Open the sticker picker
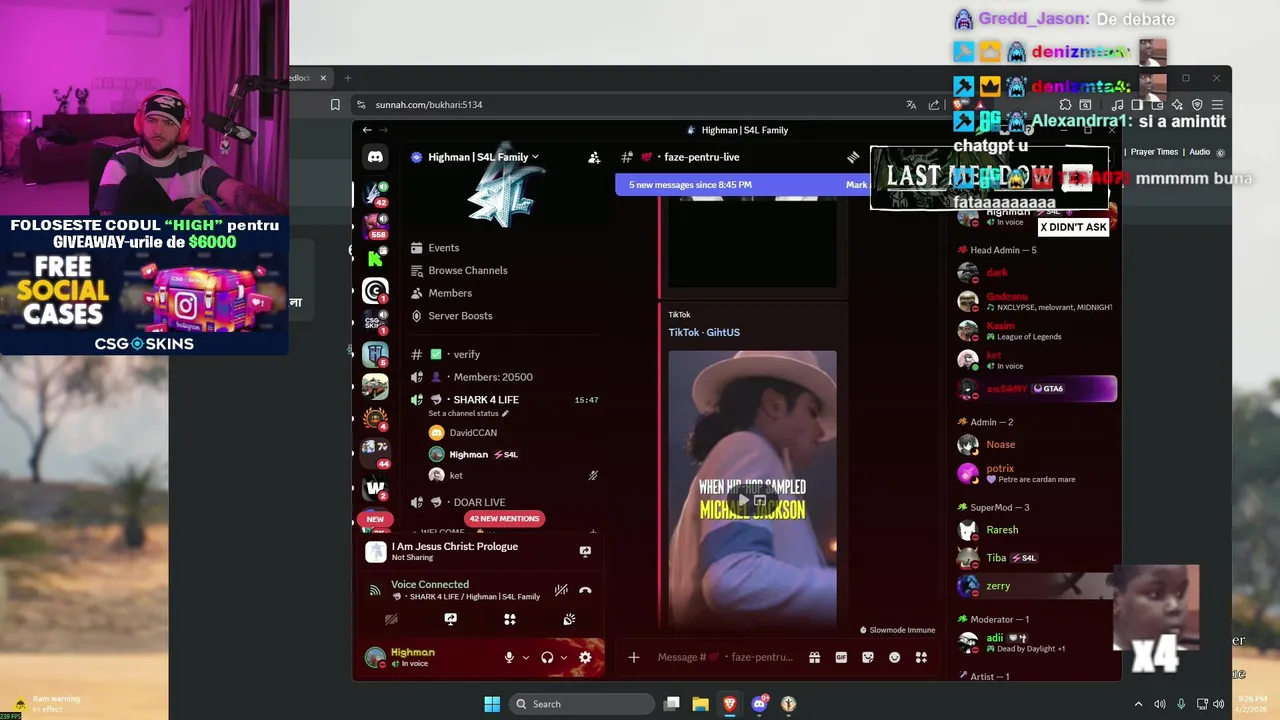The height and width of the screenshot is (720, 1280). click(868, 657)
